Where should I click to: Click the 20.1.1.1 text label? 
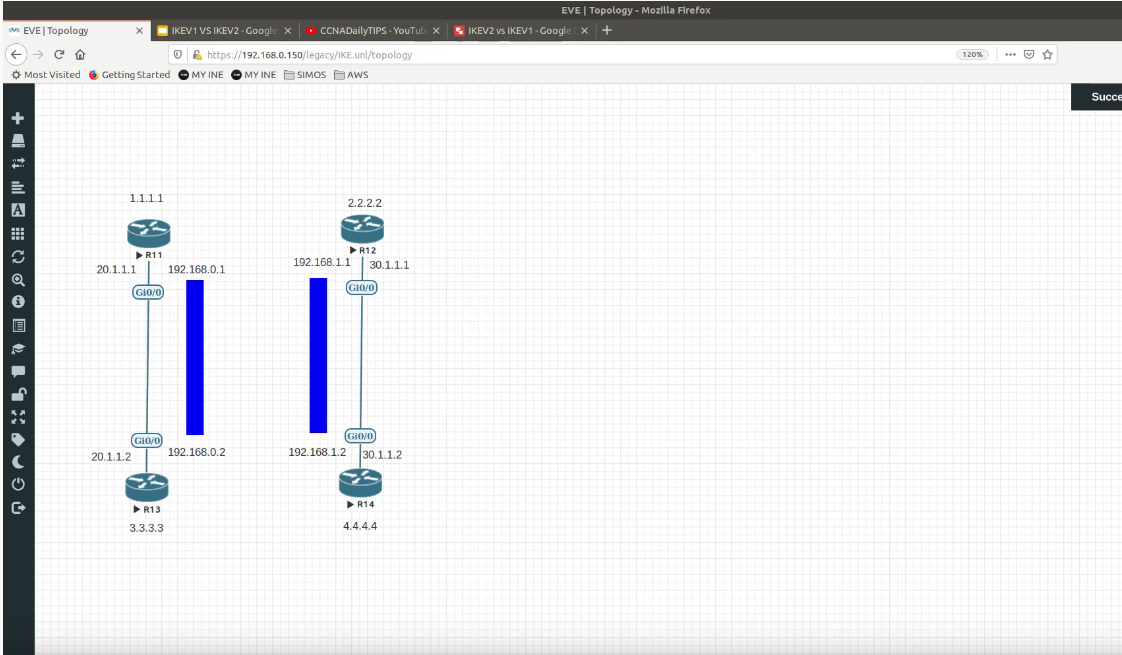pos(116,270)
